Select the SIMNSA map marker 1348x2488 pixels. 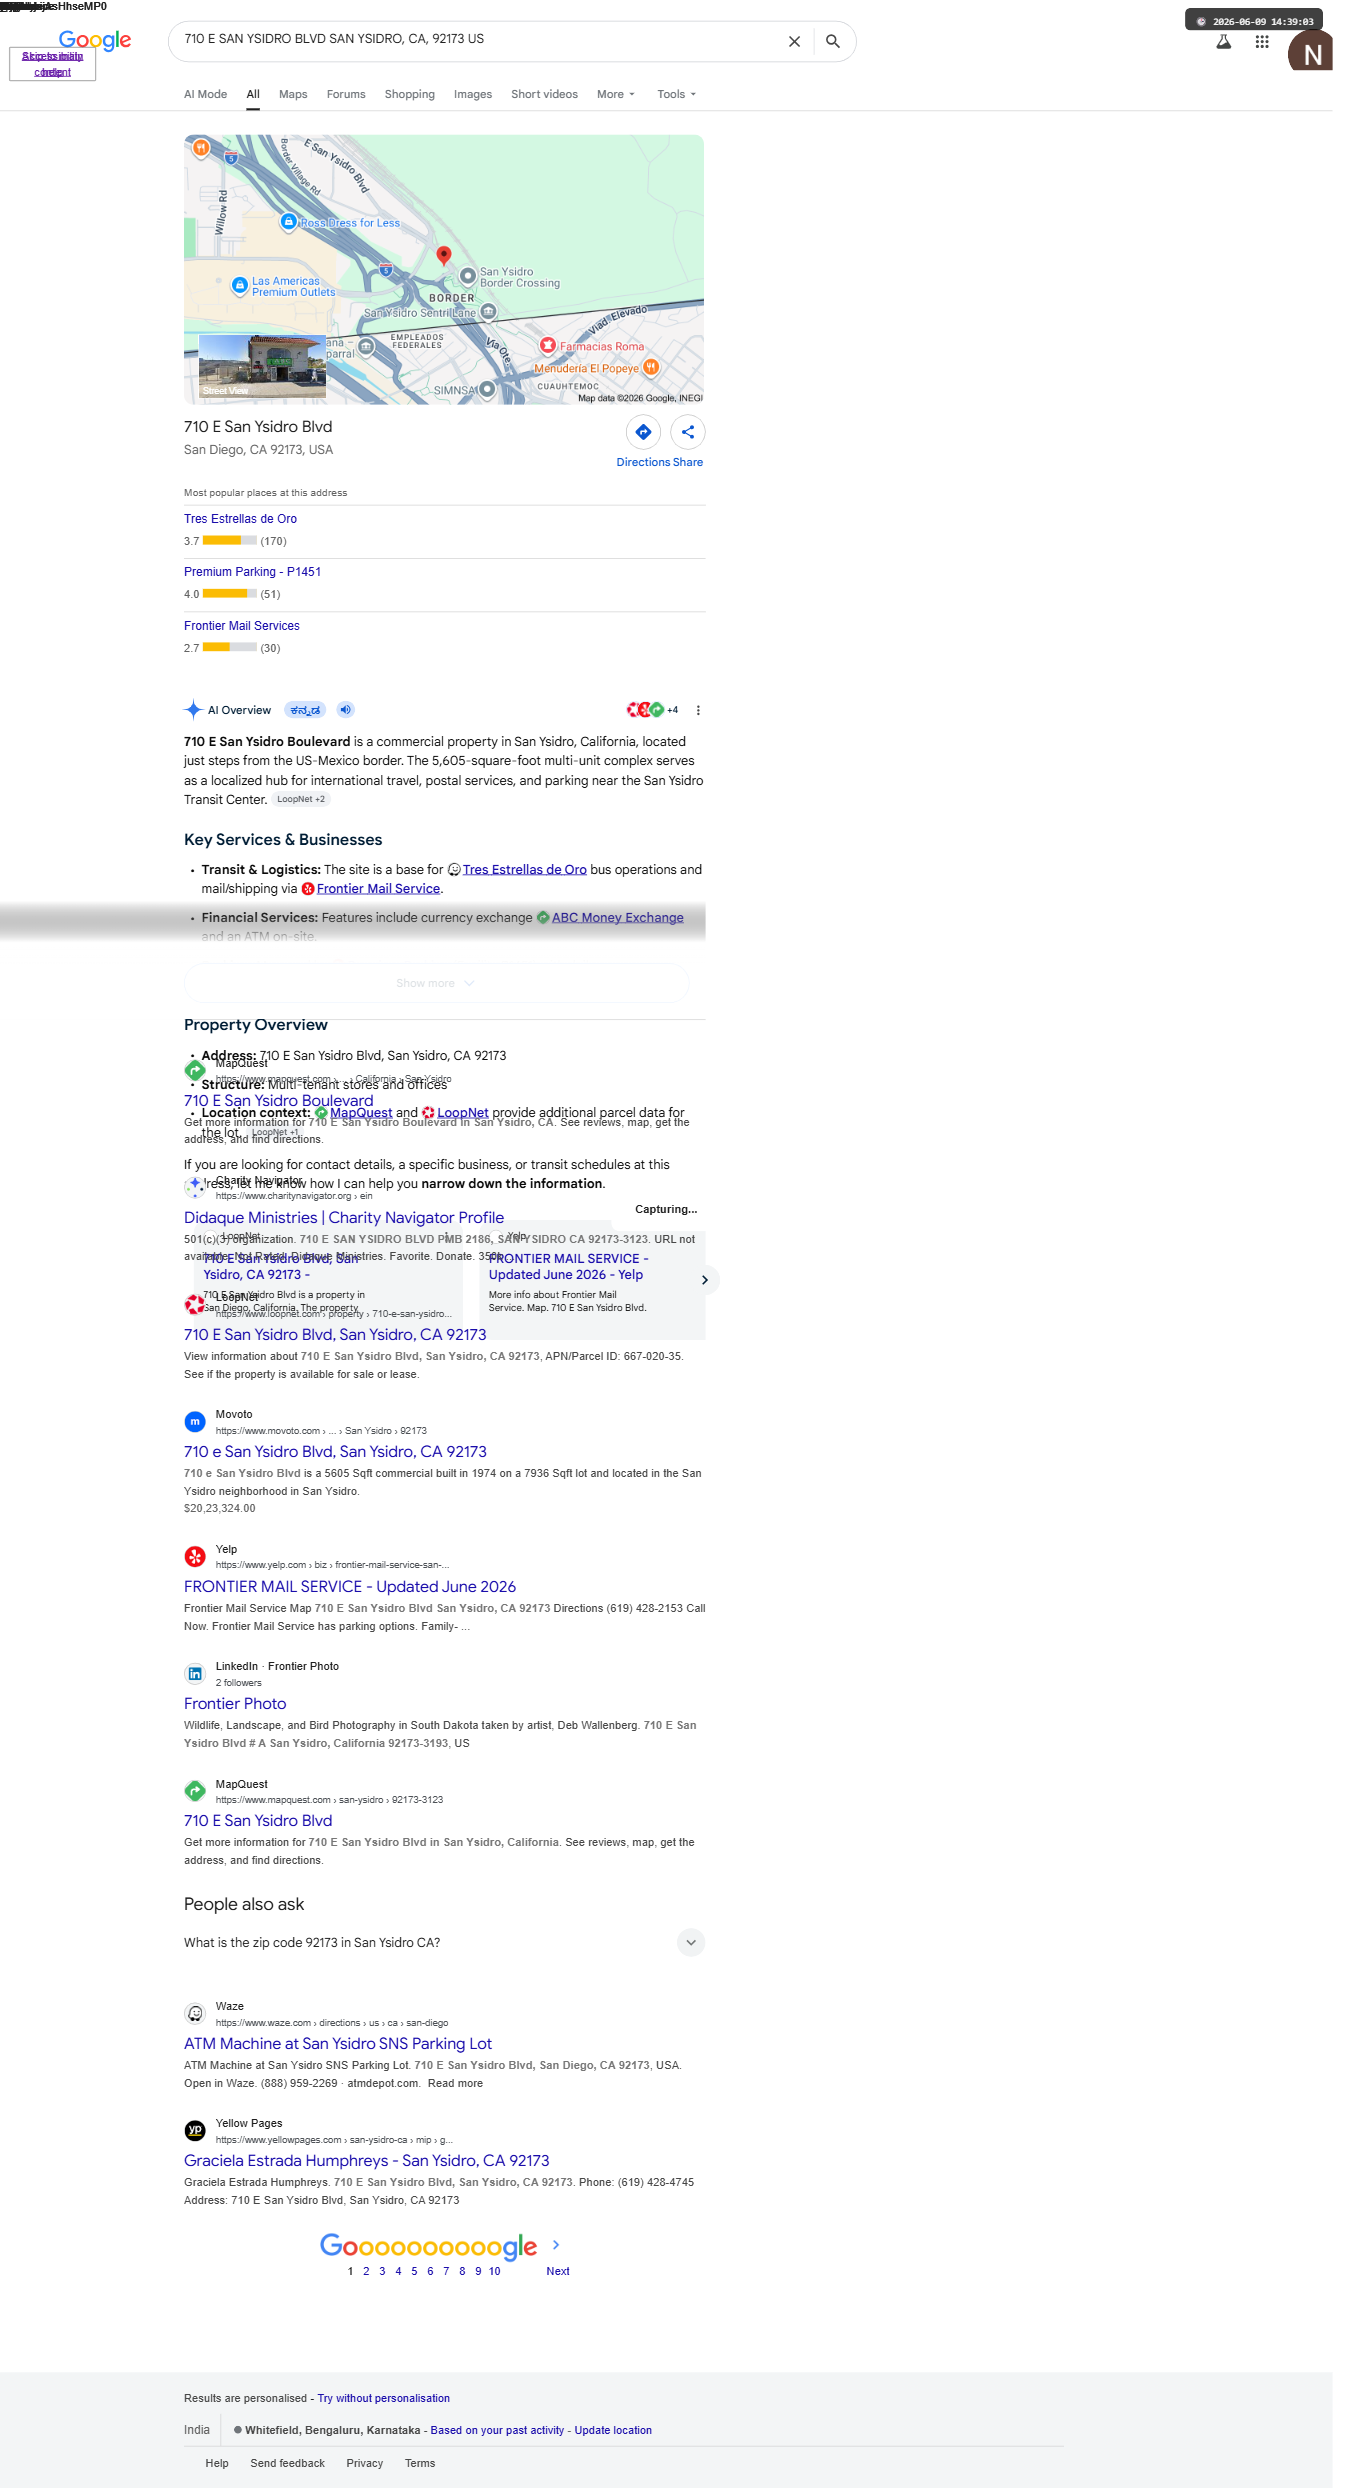(486, 389)
